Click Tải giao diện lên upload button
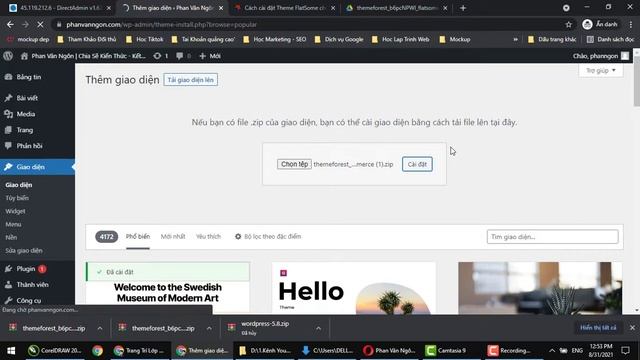Image resolution: width=640 pixels, height=360 pixels. click(191, 80)
